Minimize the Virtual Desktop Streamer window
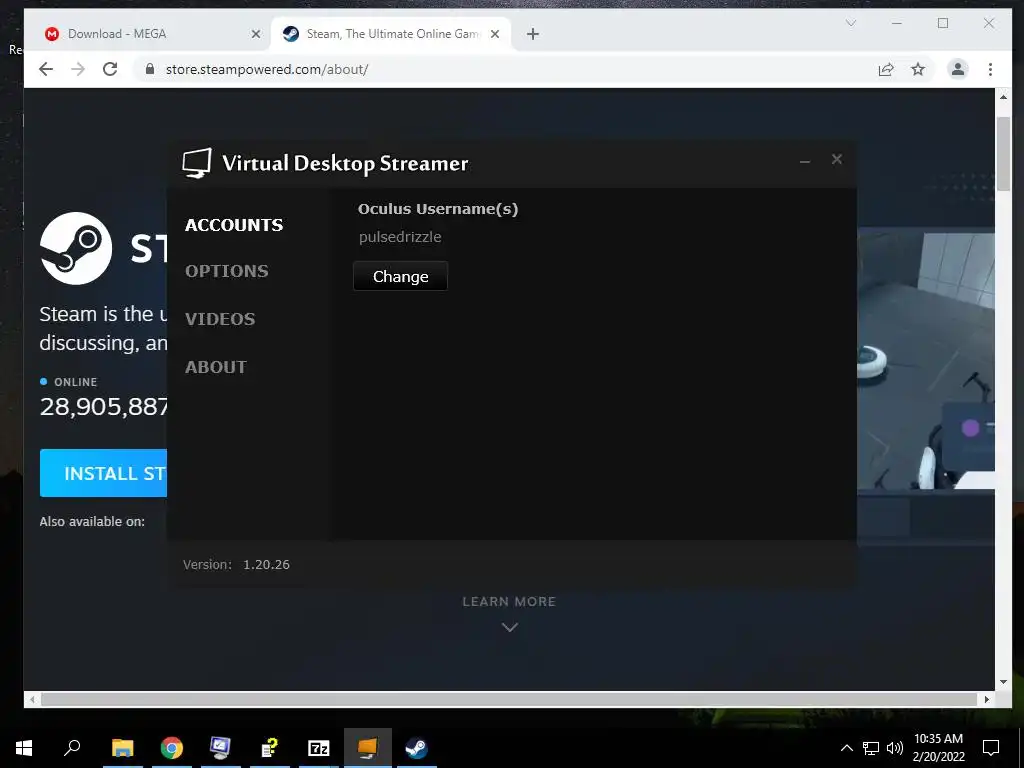Image resolution: width=1024 pixels, height=768 pixels. (x=805, y=161)
